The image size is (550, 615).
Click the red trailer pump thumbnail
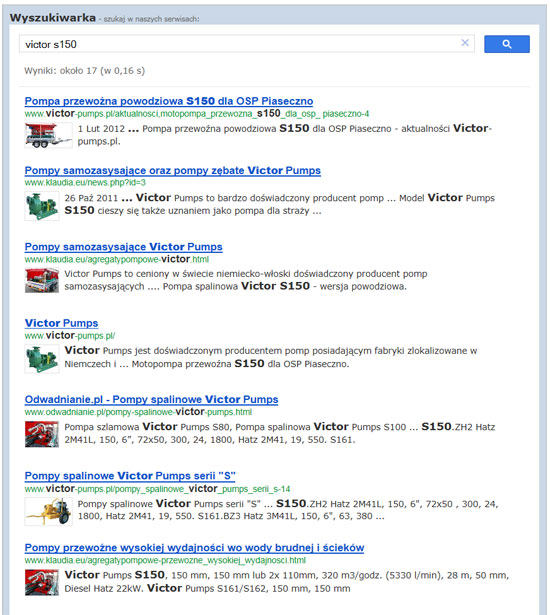pyautogui.click(x=48, y=135)
